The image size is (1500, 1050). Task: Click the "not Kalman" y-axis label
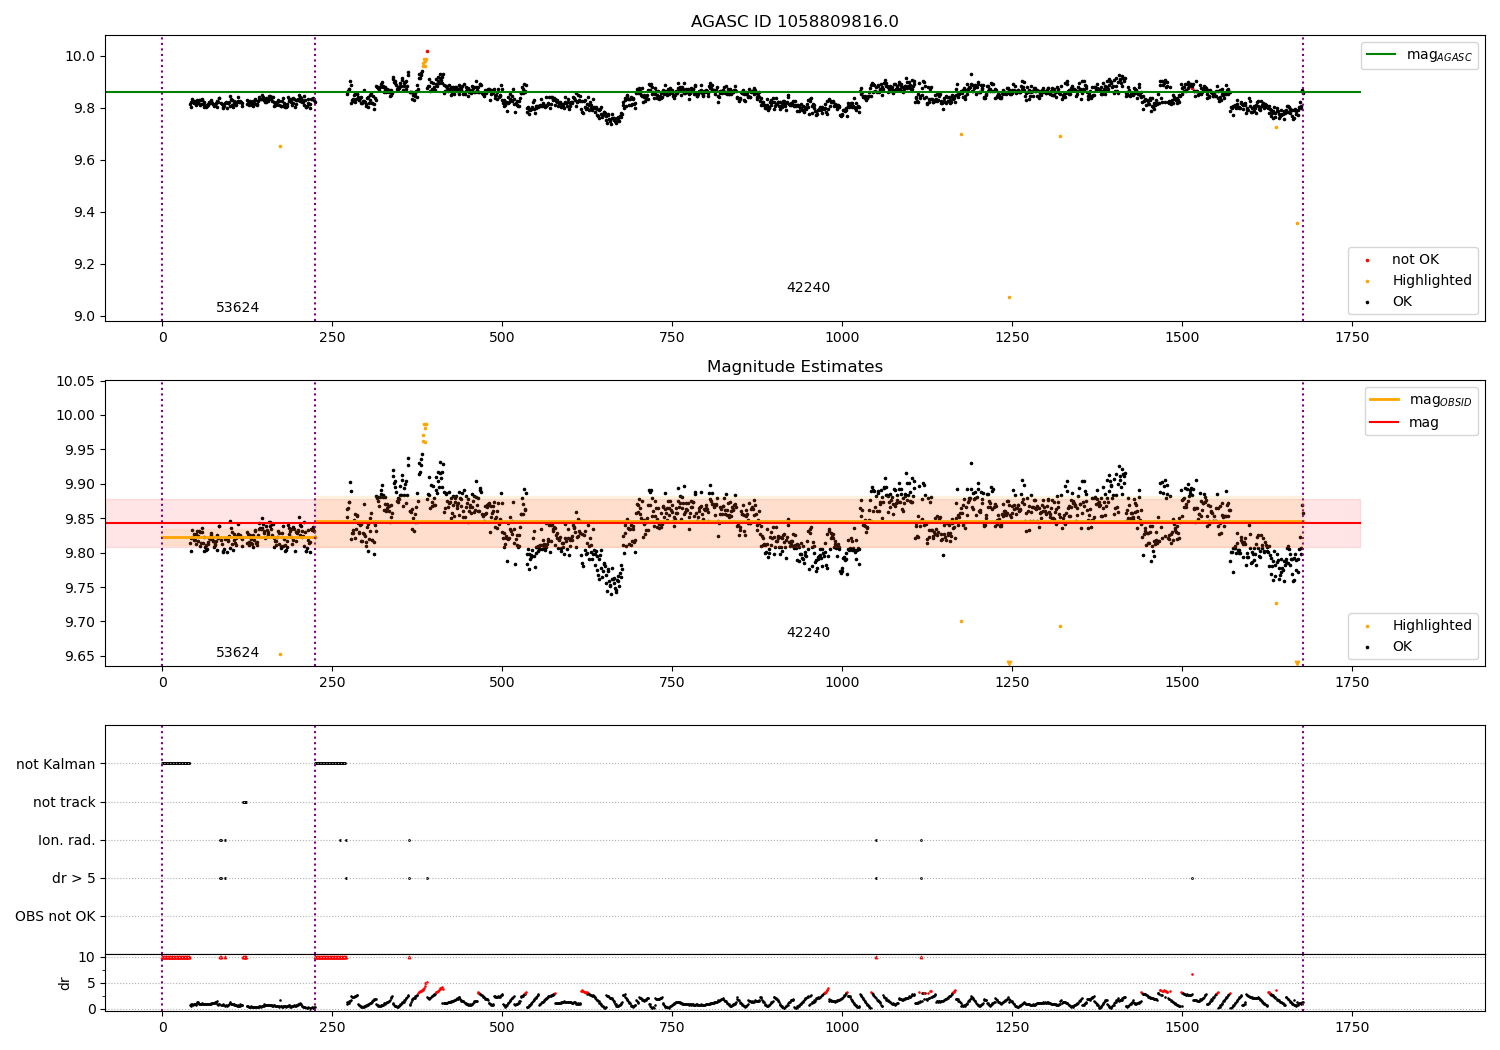56,764
